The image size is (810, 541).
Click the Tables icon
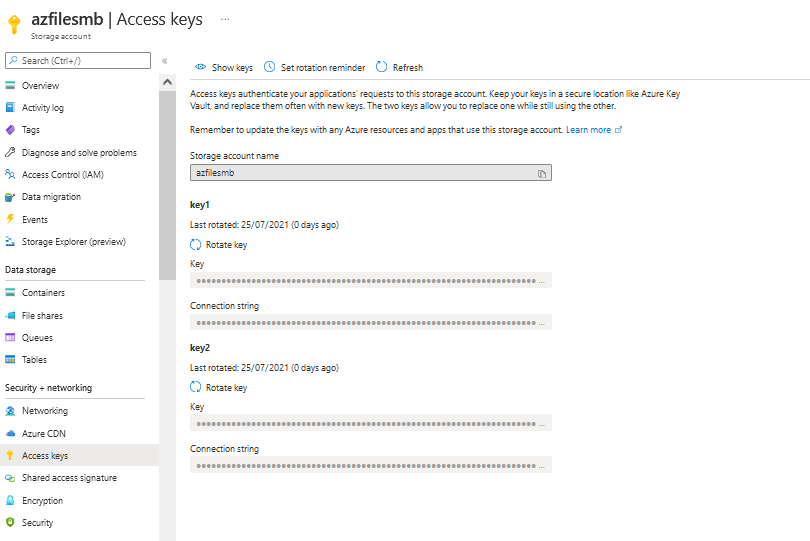point(10,360)
